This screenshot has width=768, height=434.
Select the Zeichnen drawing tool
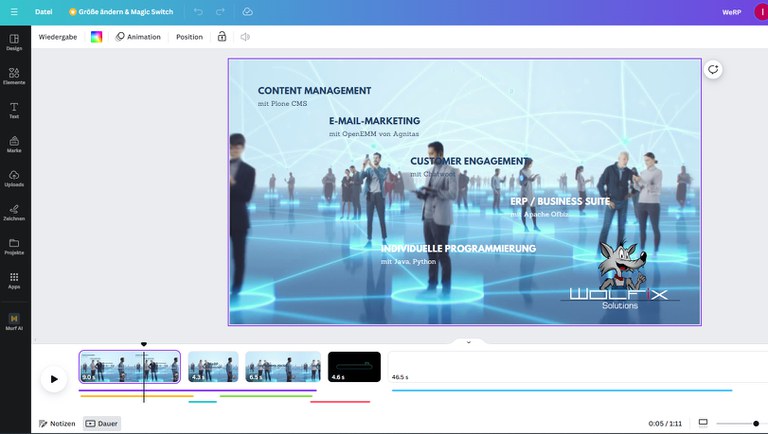click(14, 211)
